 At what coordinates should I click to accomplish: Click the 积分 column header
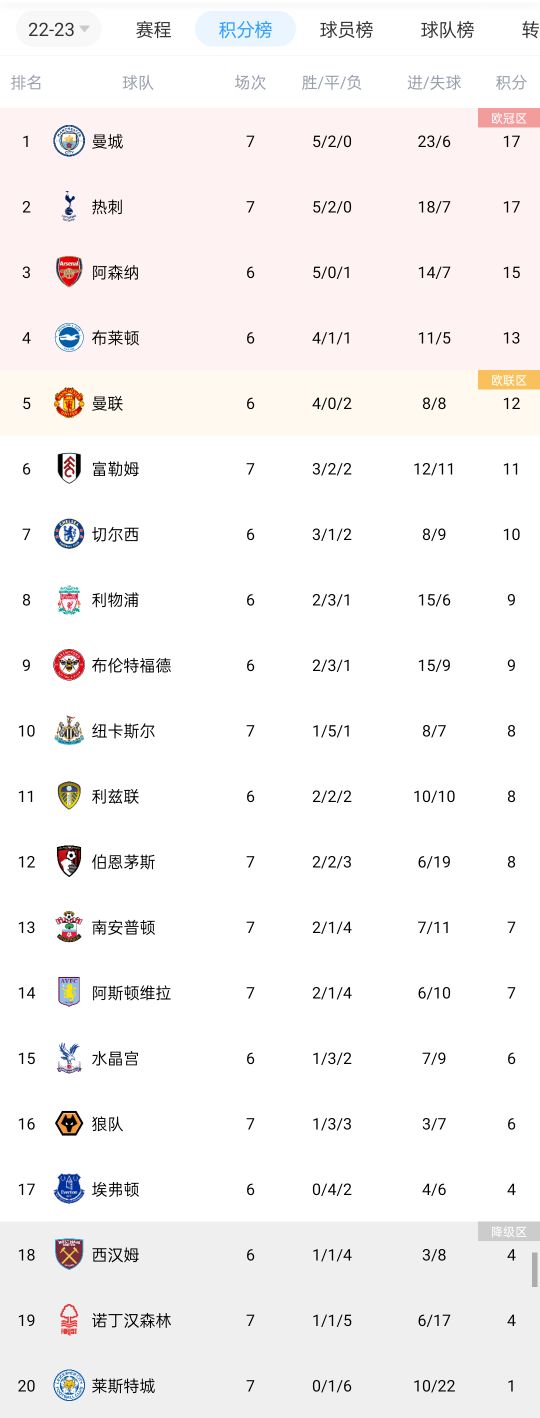(511, 83)
